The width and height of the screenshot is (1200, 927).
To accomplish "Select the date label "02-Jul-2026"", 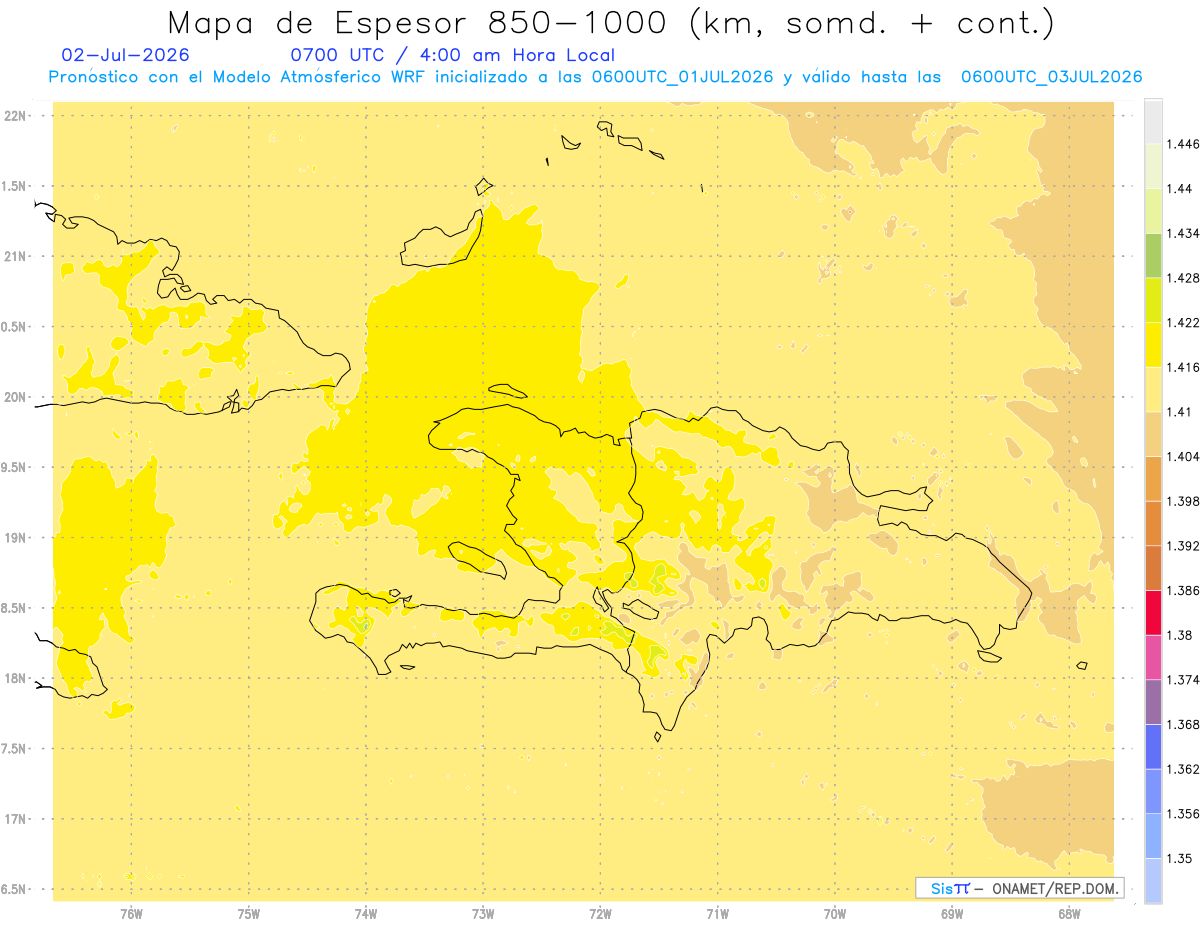I will 125,55.
